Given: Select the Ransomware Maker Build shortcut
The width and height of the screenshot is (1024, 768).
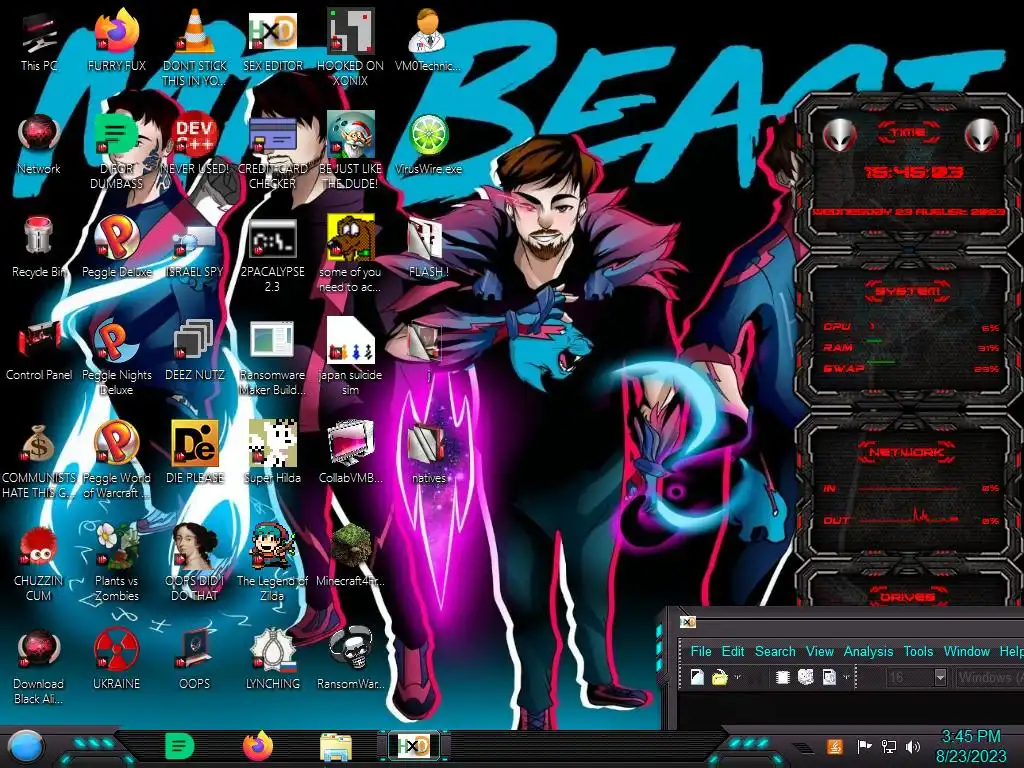Looking at the screenshot, I should 272,358.
